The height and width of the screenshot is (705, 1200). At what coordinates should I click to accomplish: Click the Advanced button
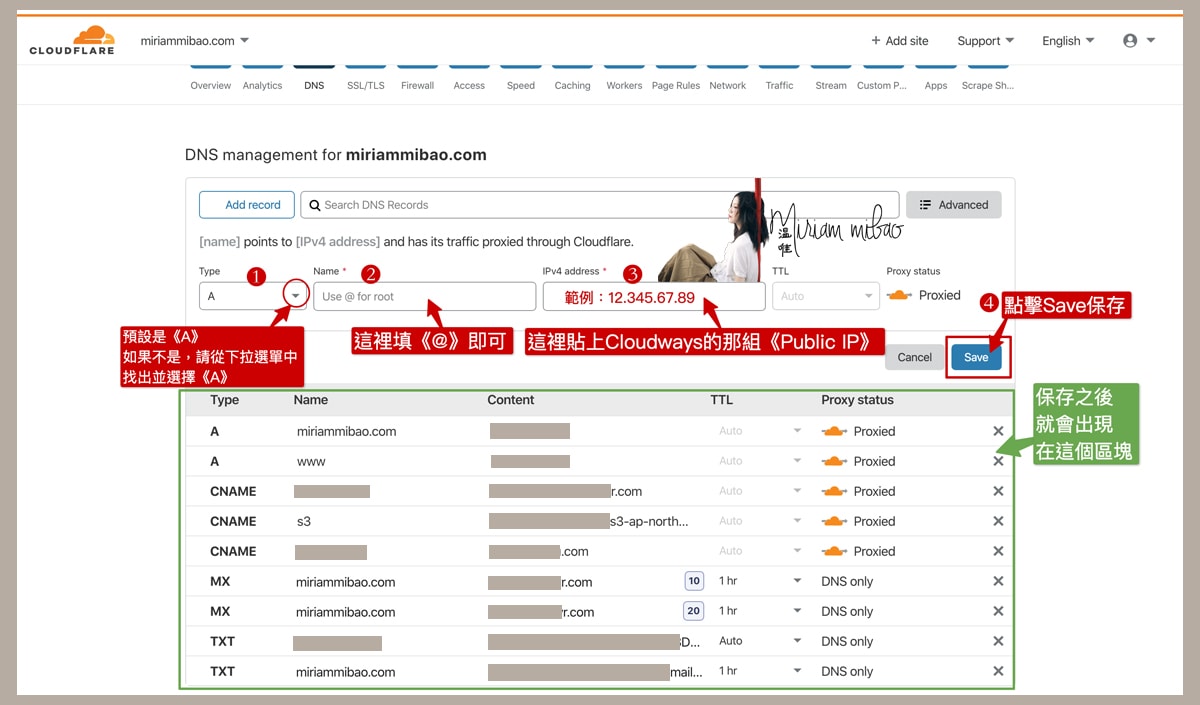[953, 205]
